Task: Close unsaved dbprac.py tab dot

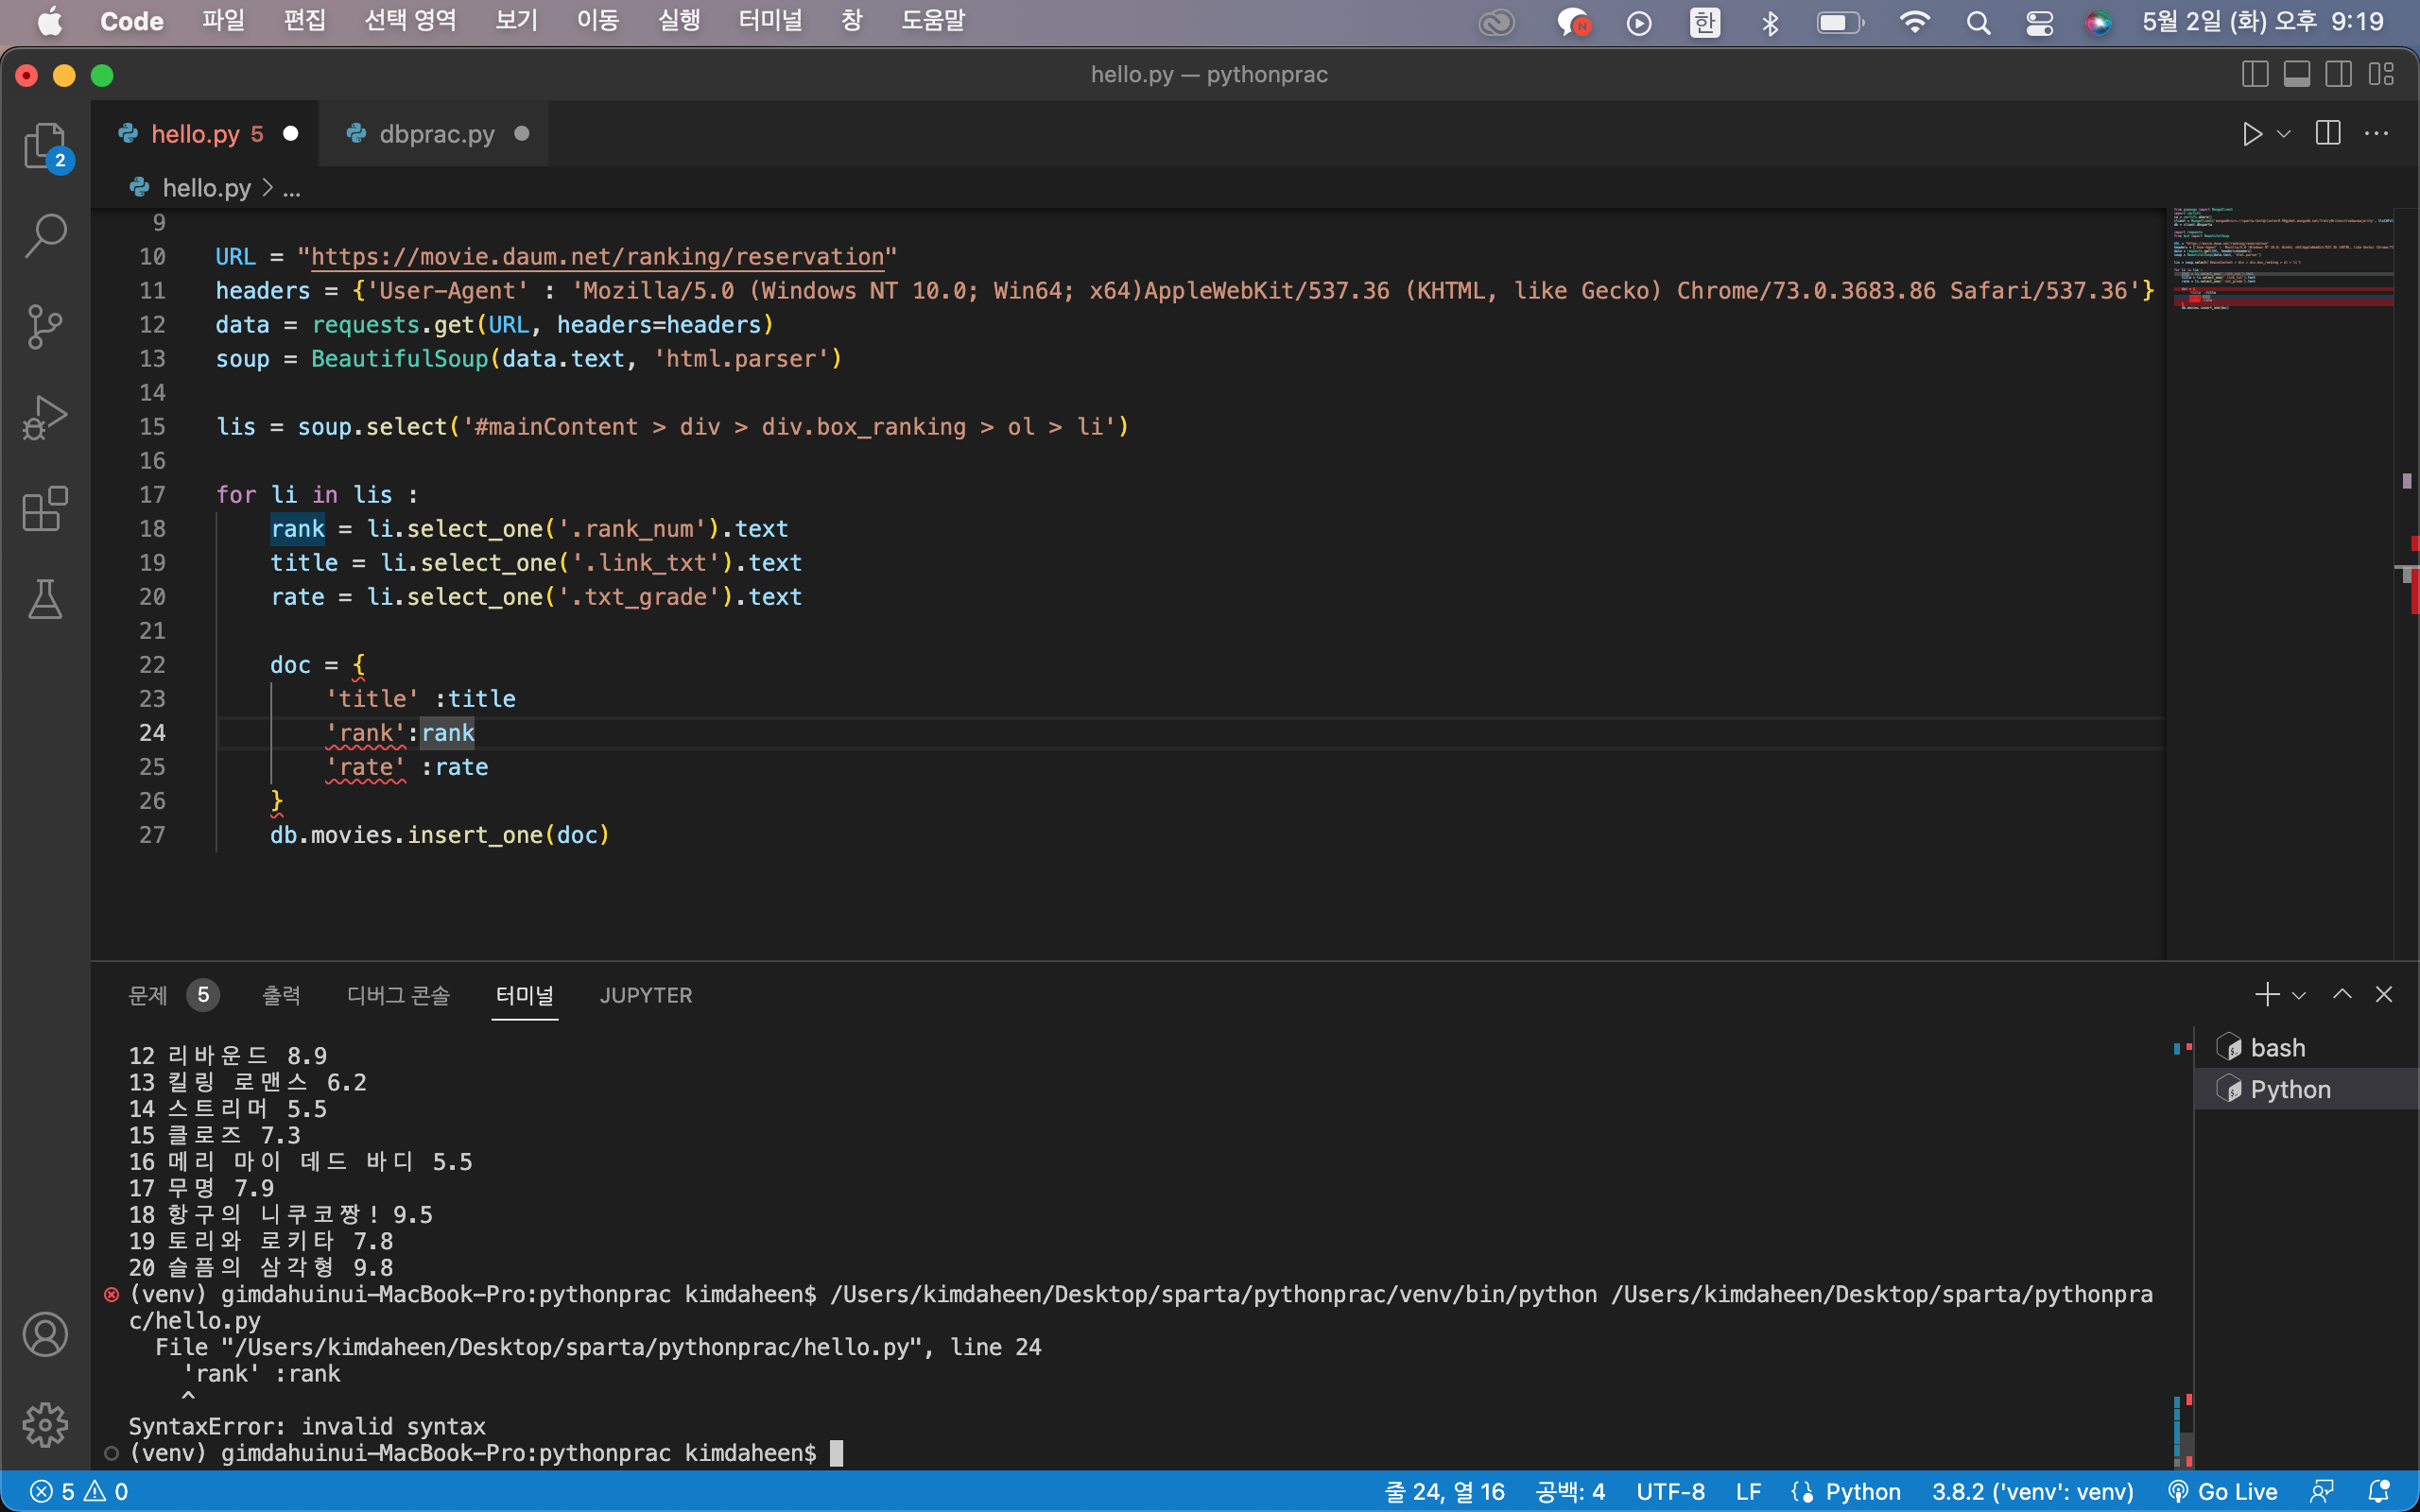Action: pyautogui.click(x=521, y=134)
